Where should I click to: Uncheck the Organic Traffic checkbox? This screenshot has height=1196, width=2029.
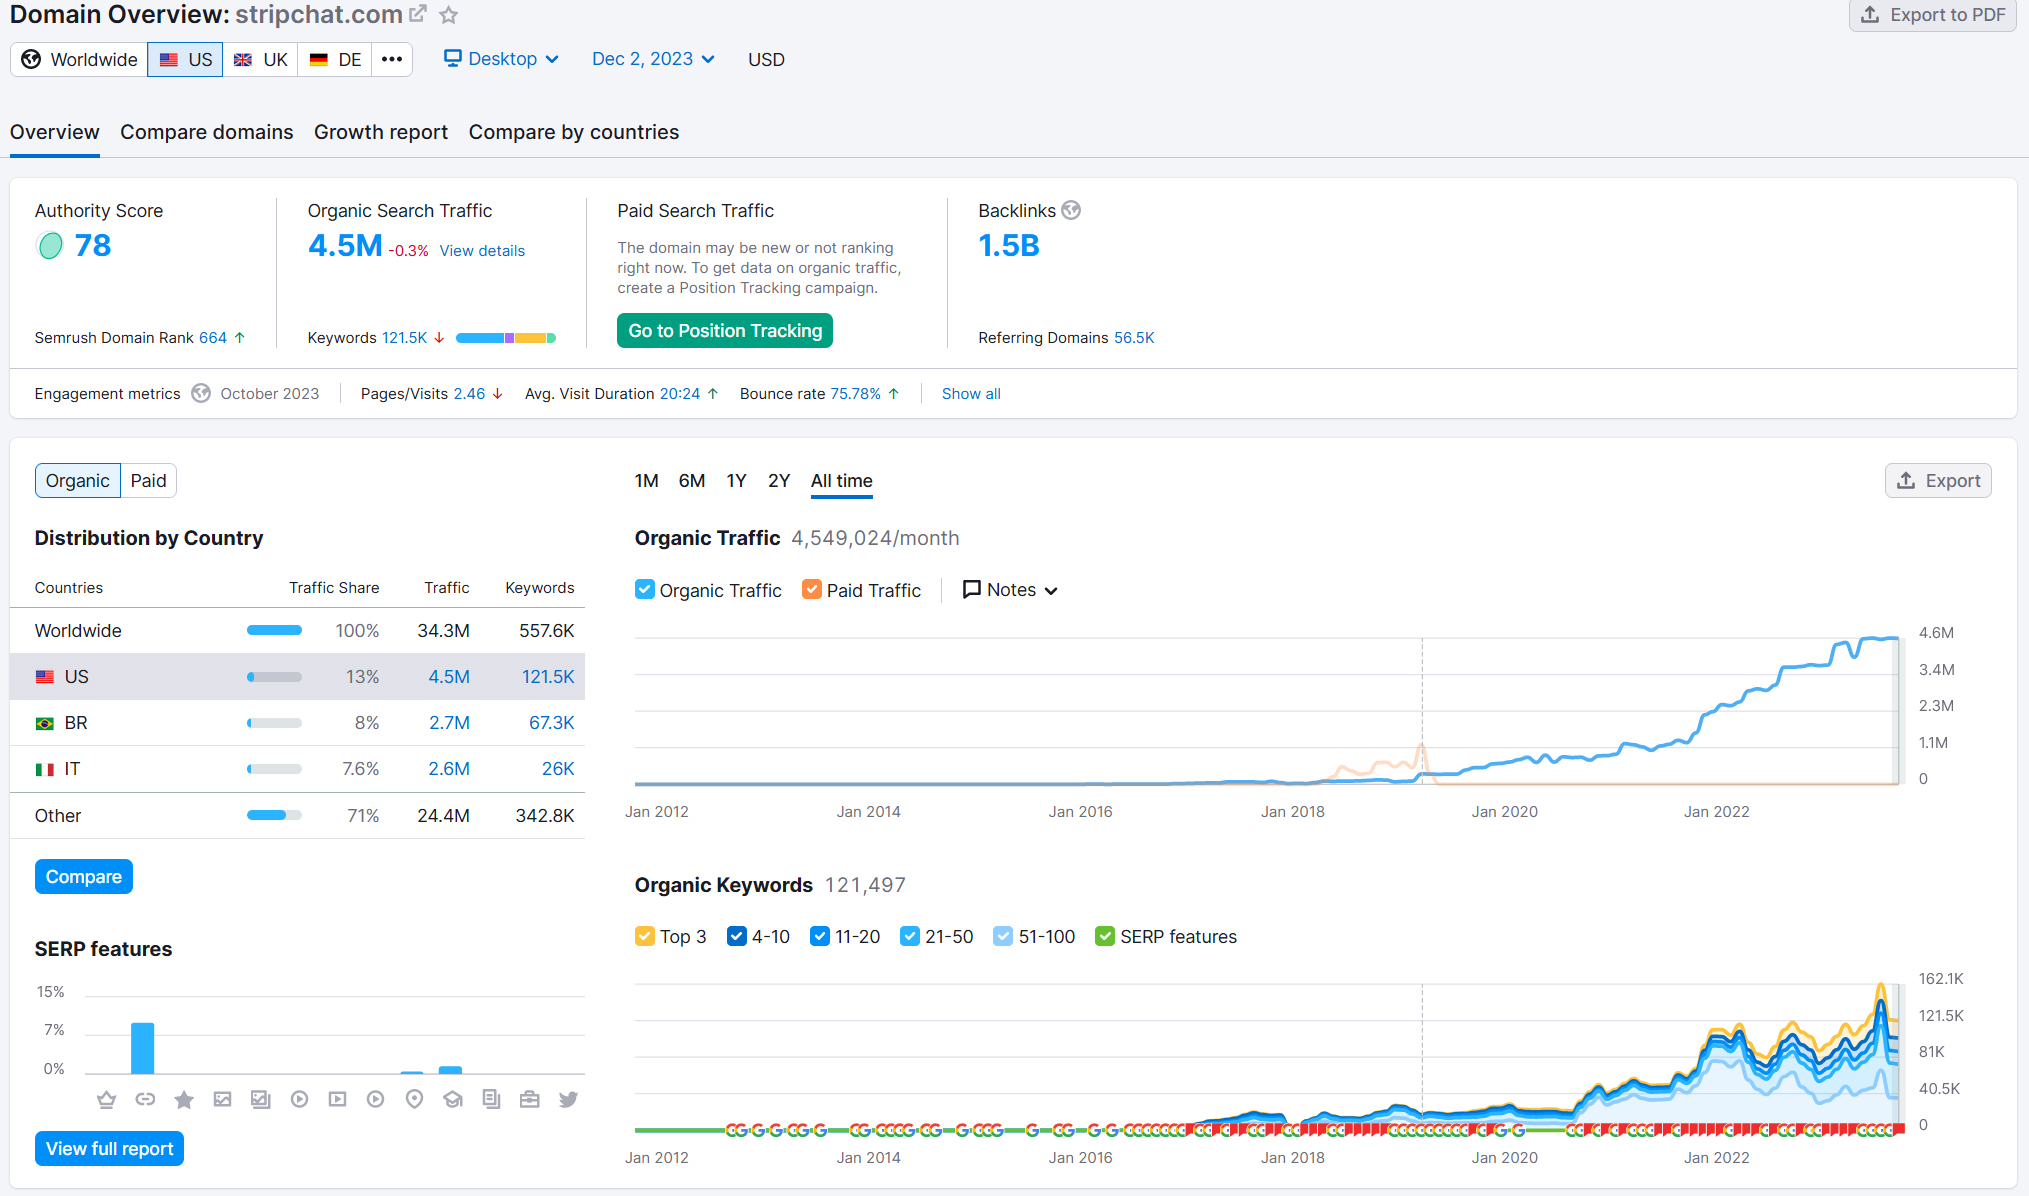coord(645,590)
